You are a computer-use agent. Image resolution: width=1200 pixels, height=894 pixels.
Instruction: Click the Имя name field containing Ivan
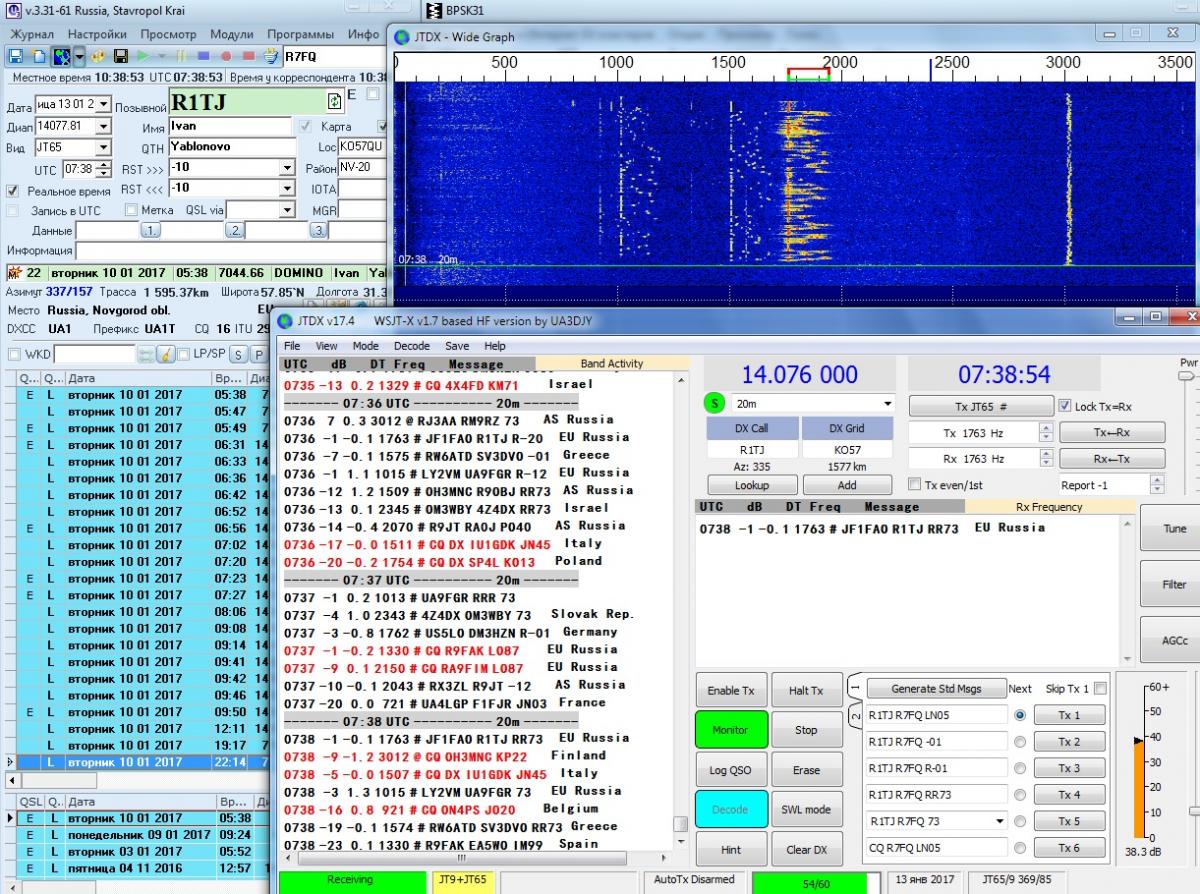click(x=228, y=127)
